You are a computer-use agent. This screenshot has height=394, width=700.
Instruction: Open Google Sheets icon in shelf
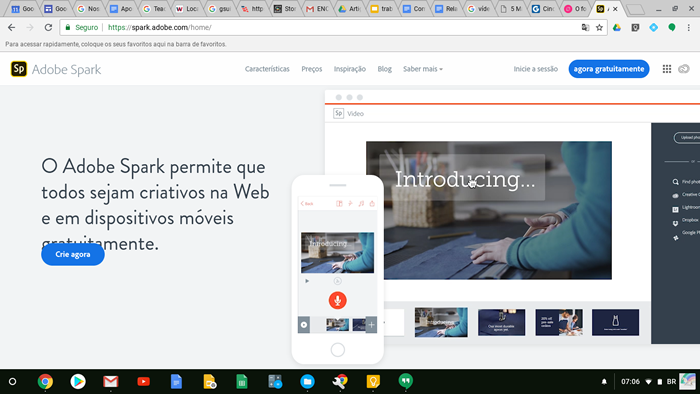pos(242,382)
